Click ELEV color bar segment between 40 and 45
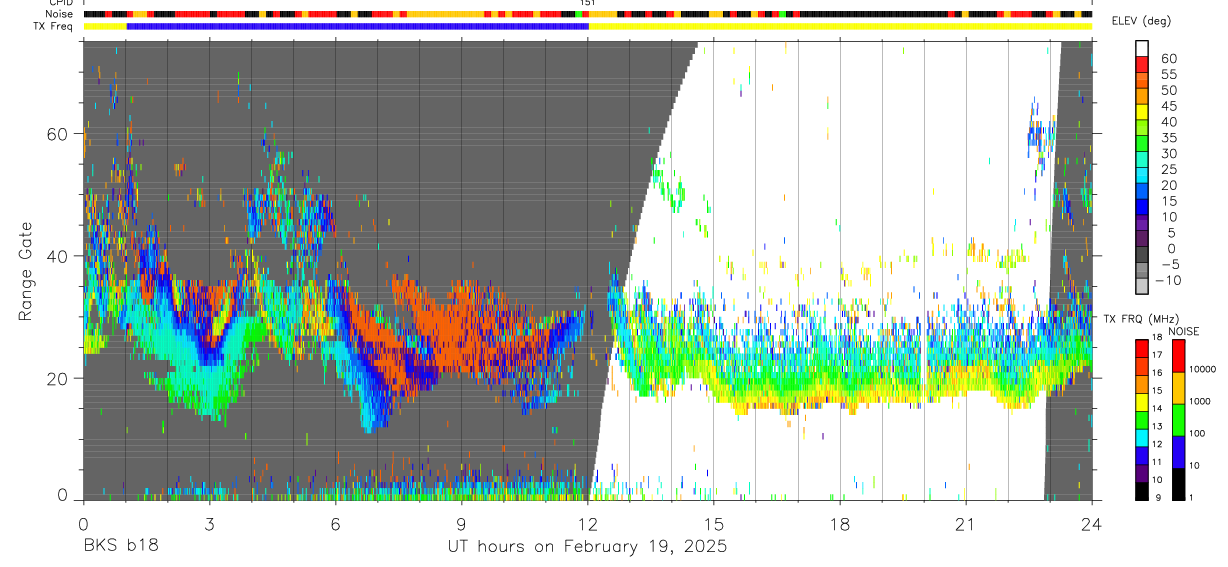1228x567 pixels. point(1142,113)
